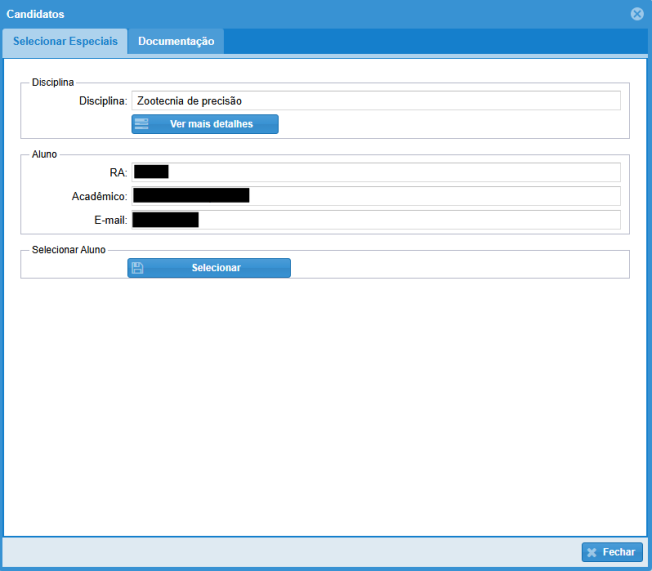Click the E-mail: field label

coord(108,220)
